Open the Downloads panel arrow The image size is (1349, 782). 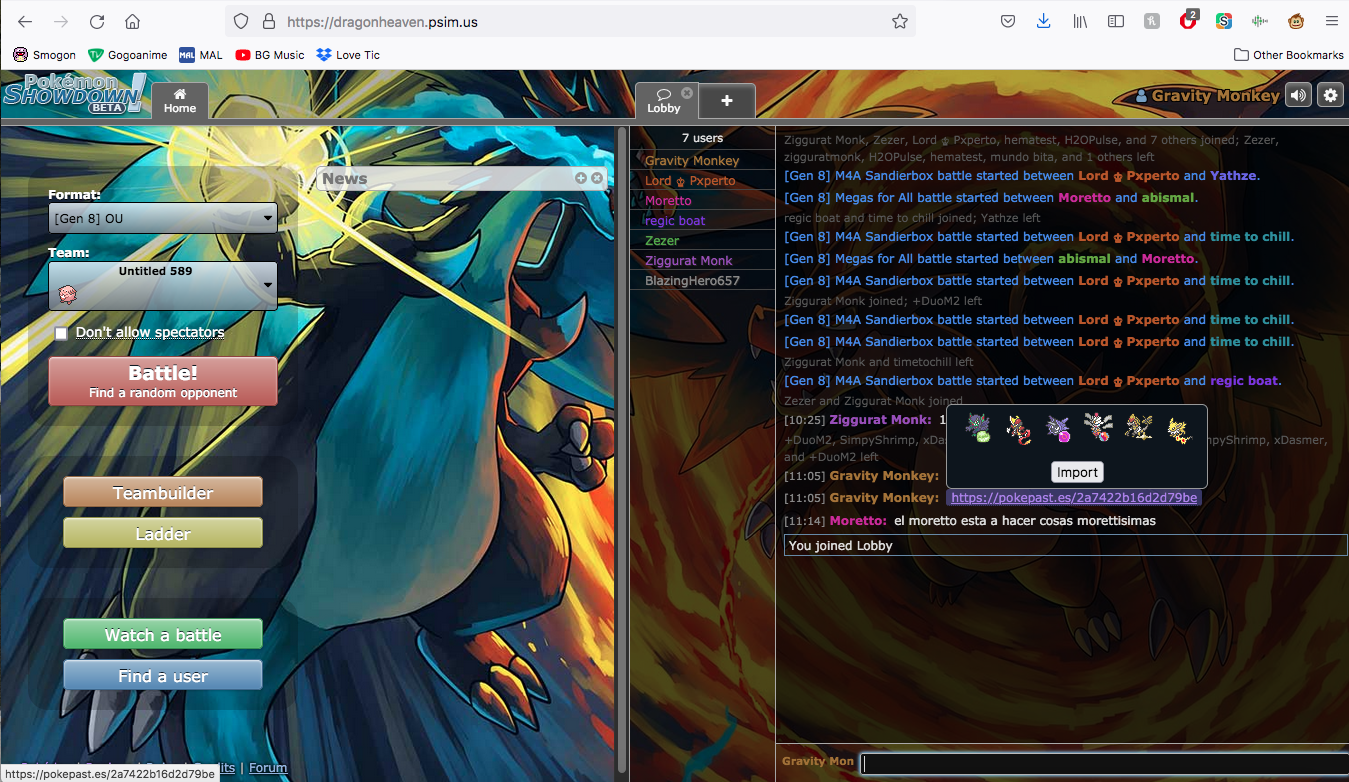(x=1043, y=21)
